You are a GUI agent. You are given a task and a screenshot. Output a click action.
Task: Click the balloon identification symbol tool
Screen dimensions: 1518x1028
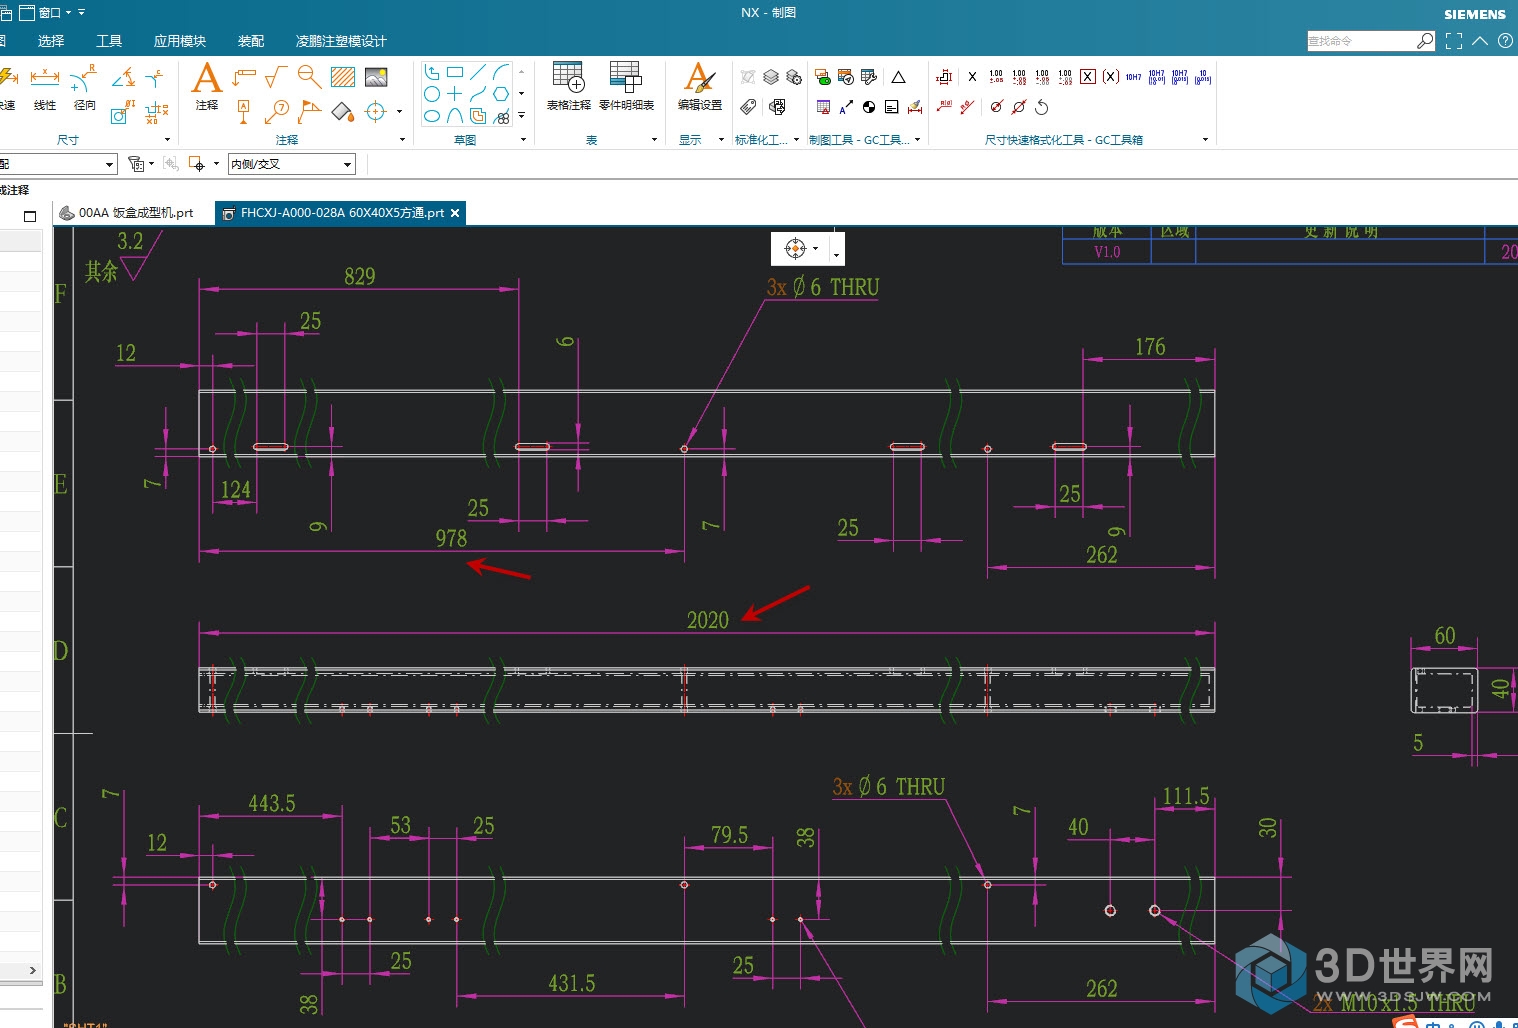pos(277,111)
